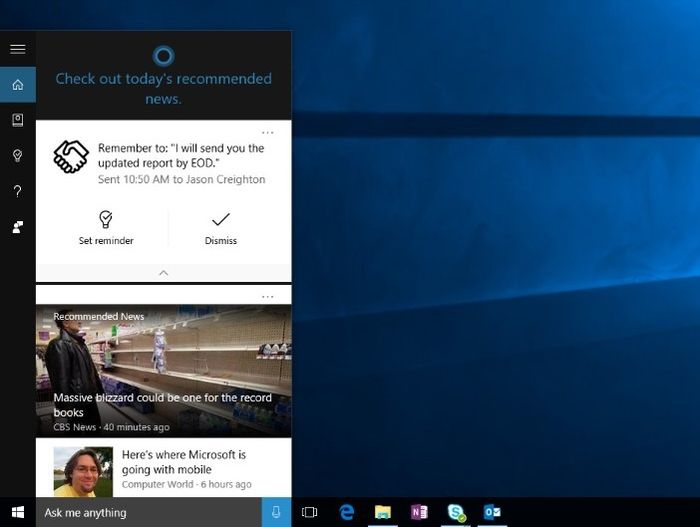700x527 pixels.
Task: Open Task View from the taskbar
Action: pyautogui.click(x=310, y=512)
